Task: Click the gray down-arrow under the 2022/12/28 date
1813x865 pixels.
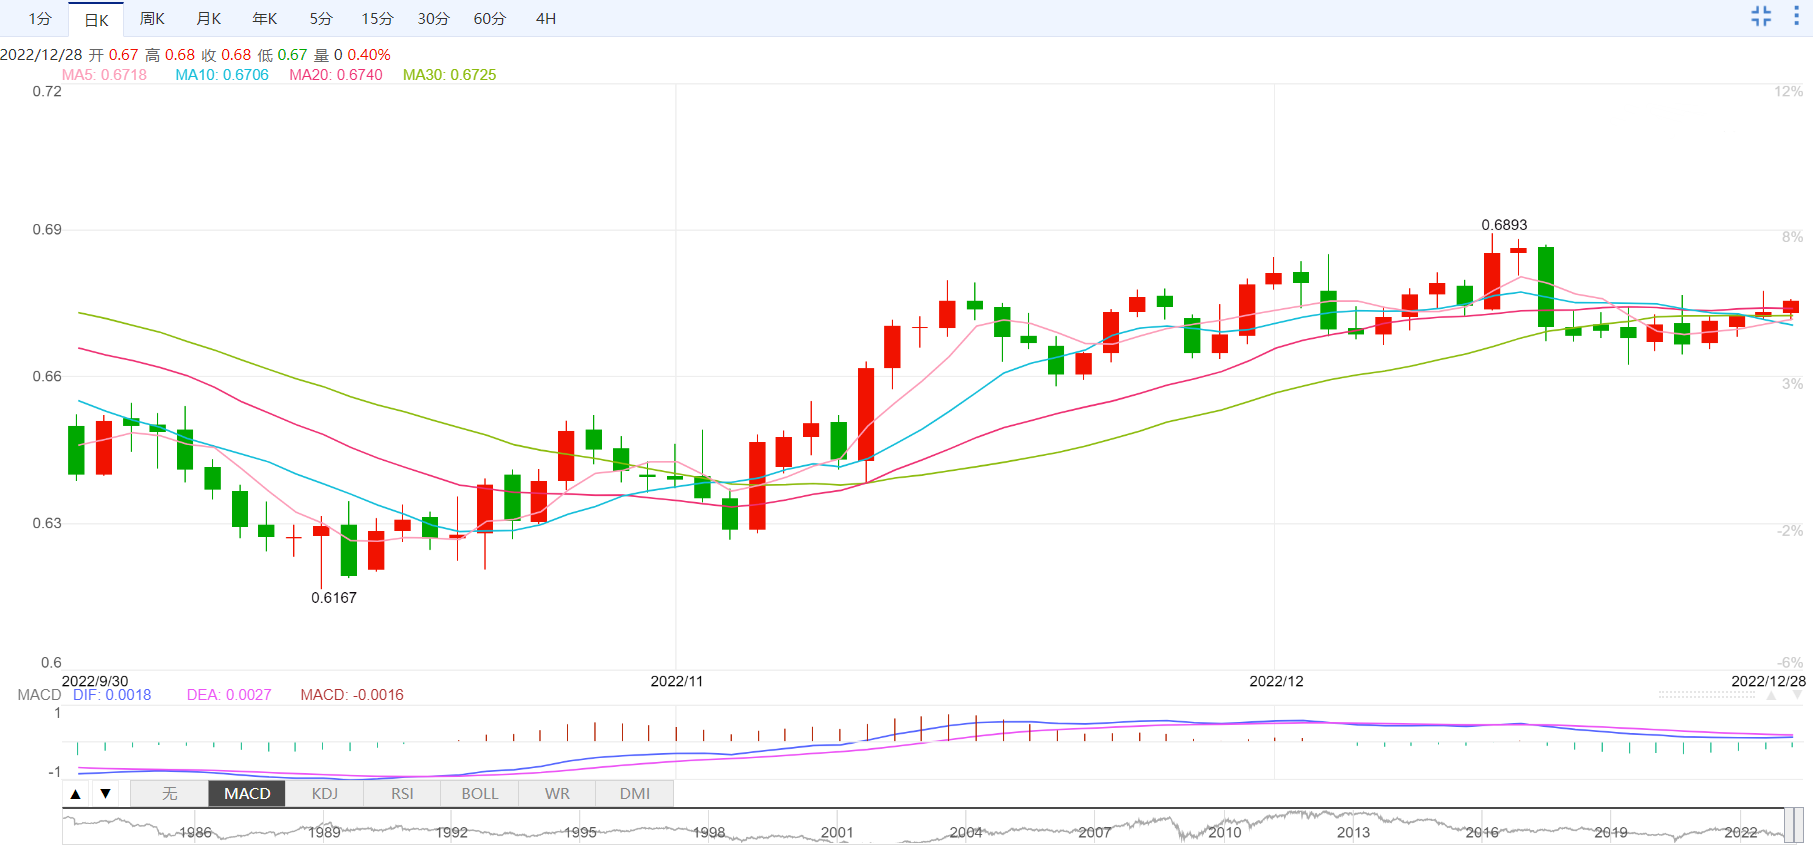Action: tap(1797, 695)
